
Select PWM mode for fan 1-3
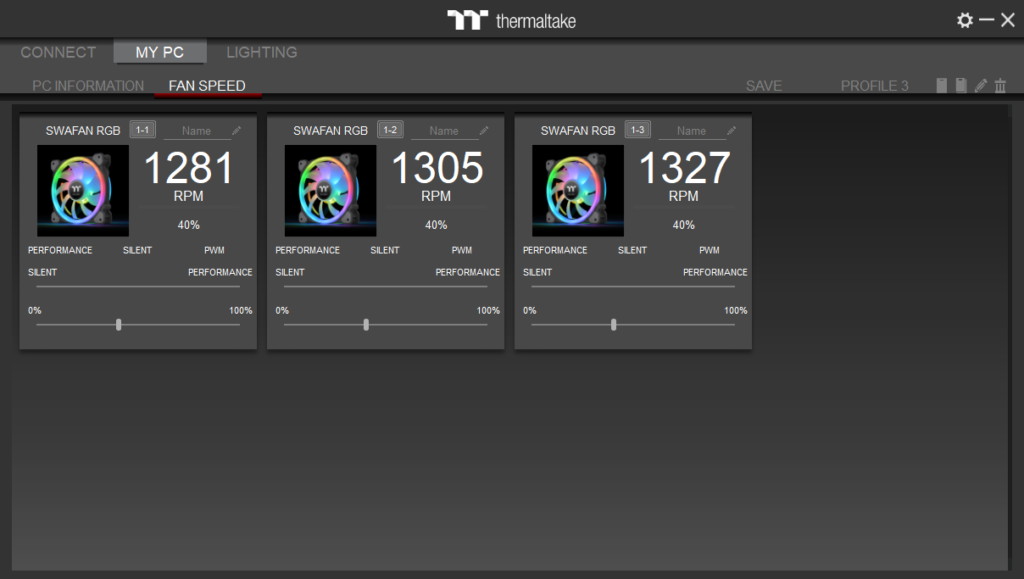709,250
